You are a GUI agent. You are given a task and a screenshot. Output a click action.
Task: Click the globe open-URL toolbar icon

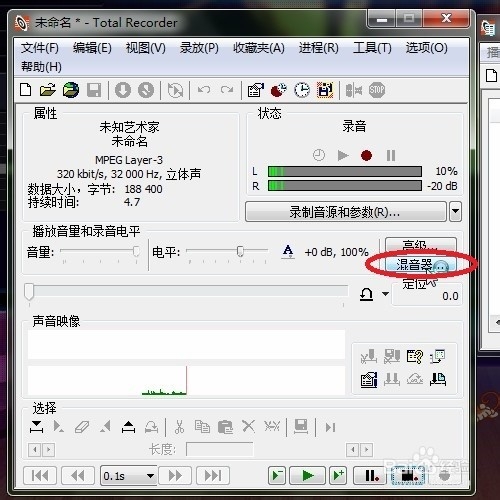pos(71,90)
